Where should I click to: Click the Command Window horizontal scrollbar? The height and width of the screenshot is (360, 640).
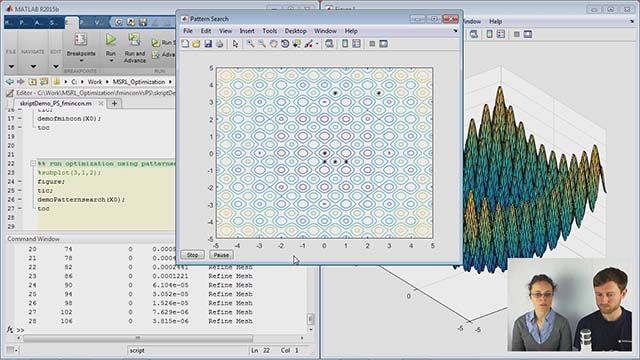coord(138,338)
